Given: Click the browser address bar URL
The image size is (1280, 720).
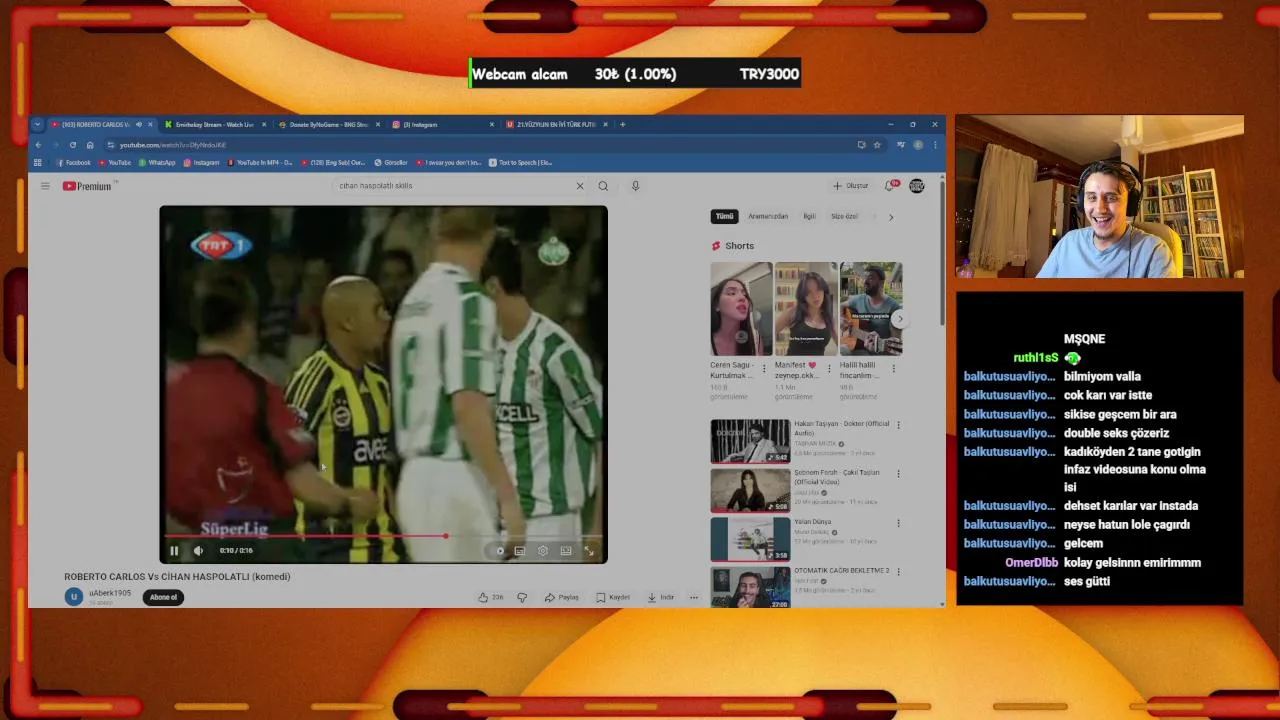Looking at the screenshot, I should [x=173, y=145].
